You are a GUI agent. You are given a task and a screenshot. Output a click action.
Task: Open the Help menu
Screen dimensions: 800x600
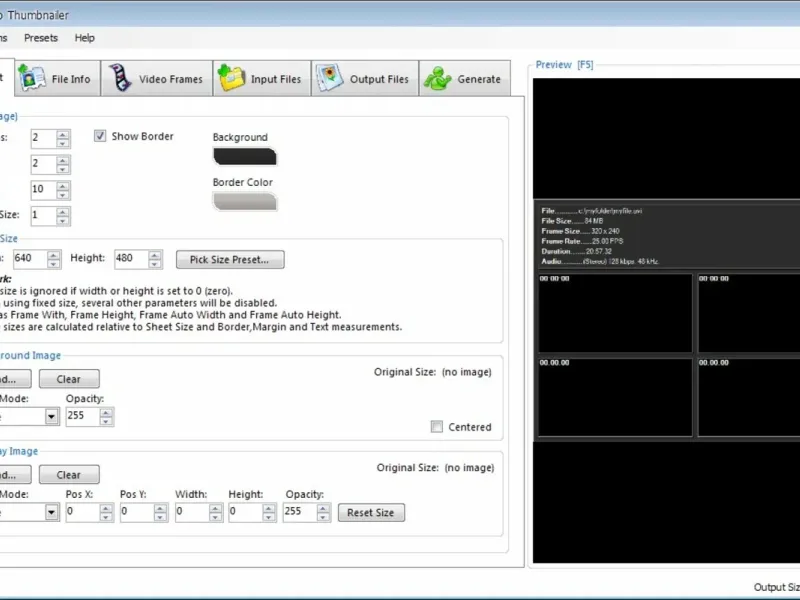85,38
